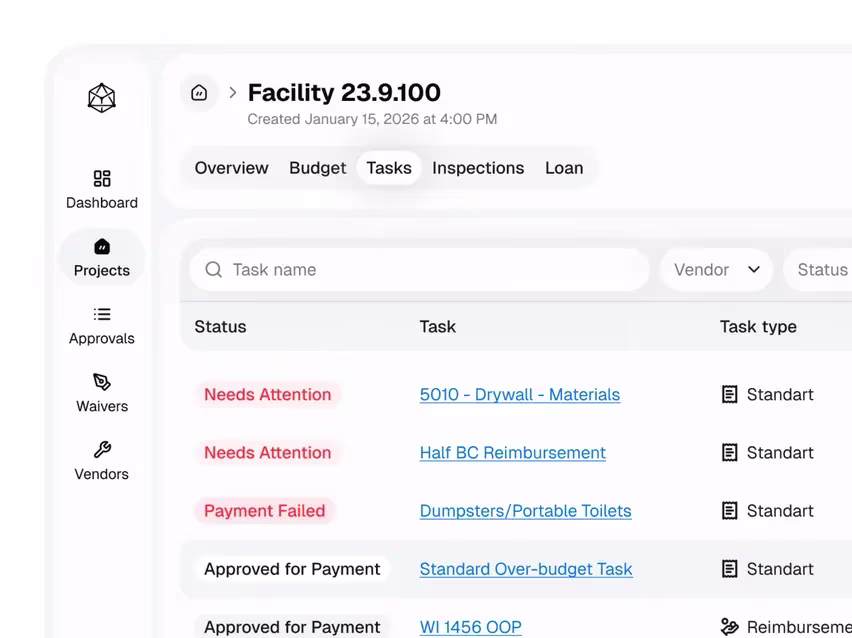Click the polyhedron app logo

[x=102, y=98]
